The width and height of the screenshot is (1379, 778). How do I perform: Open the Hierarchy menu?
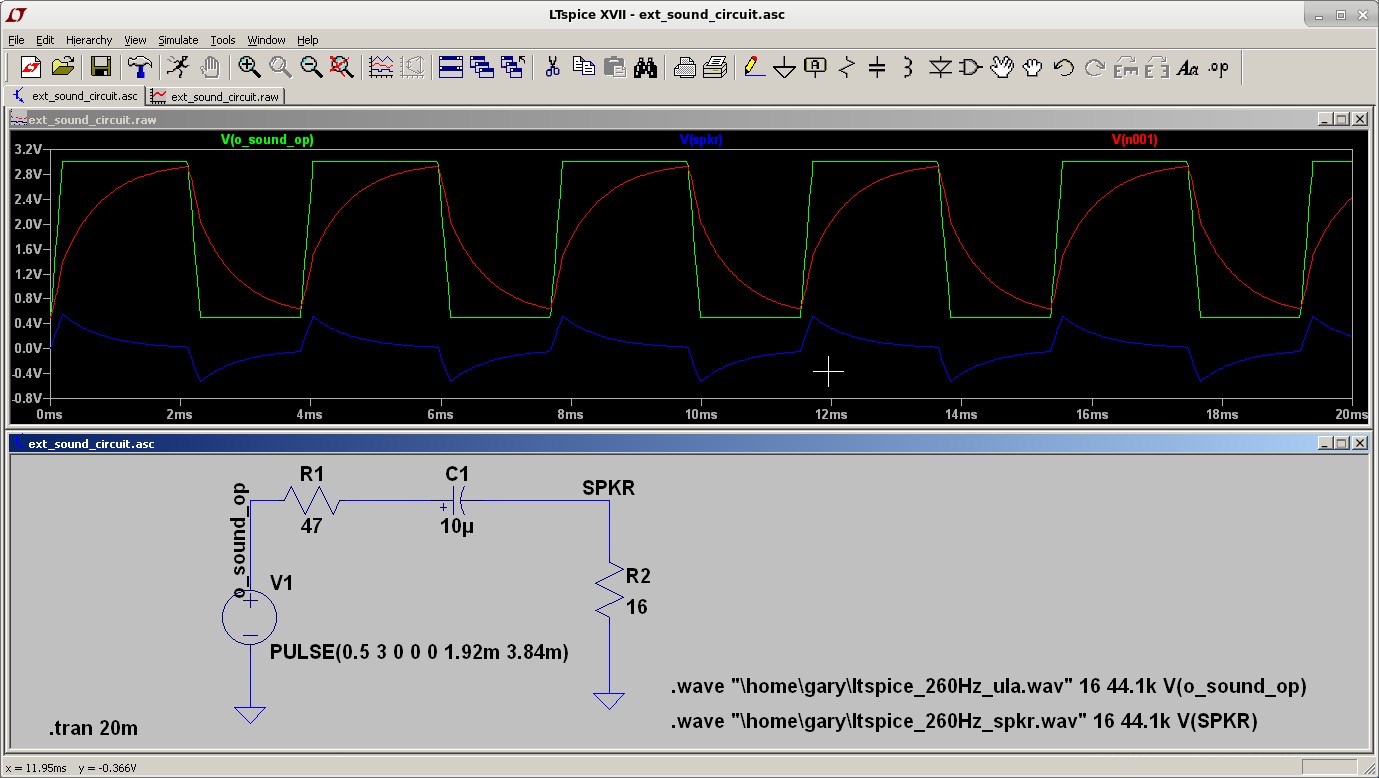point(89,40)
